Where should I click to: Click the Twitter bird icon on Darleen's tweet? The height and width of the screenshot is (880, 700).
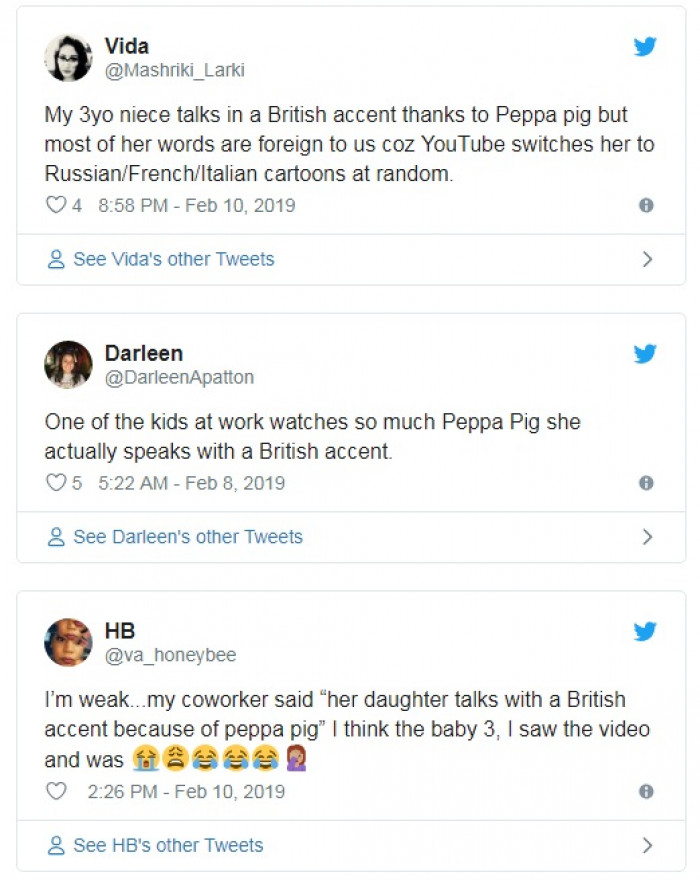[645, 354]
